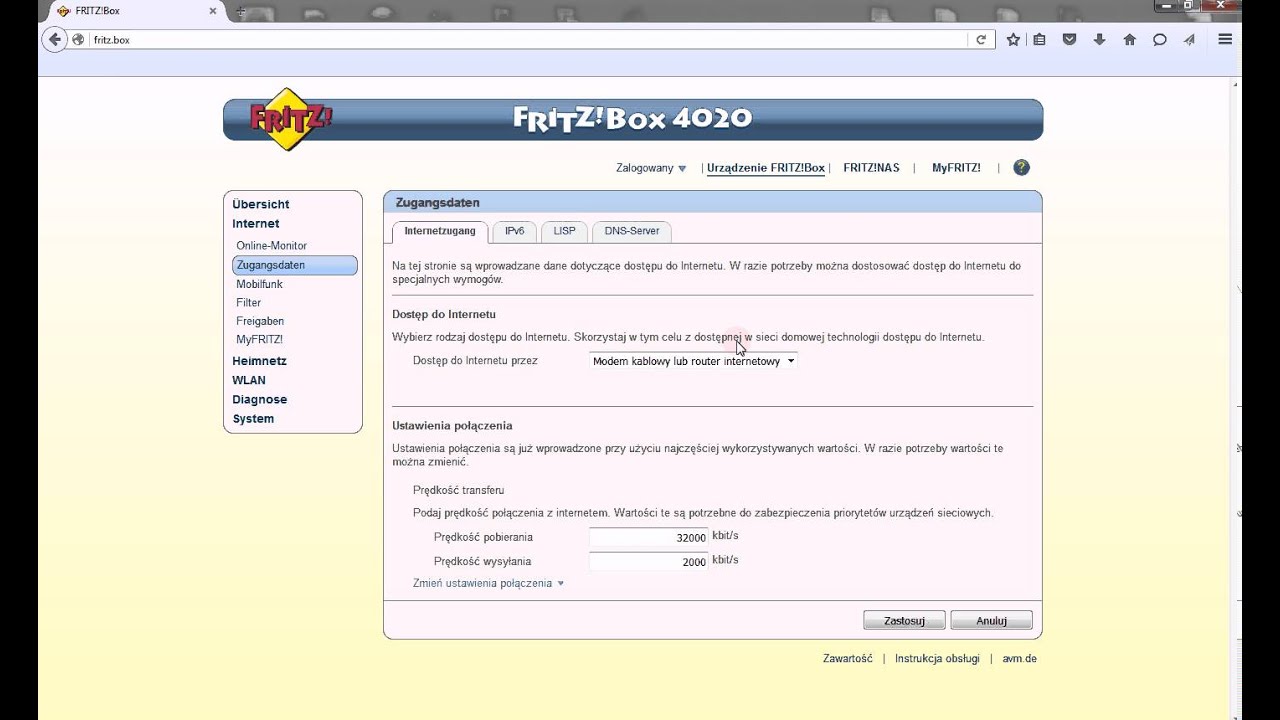Click the Prędkość pobierania input field
The width and height of the screenshot is (1280, 720).
click(649, 537)
